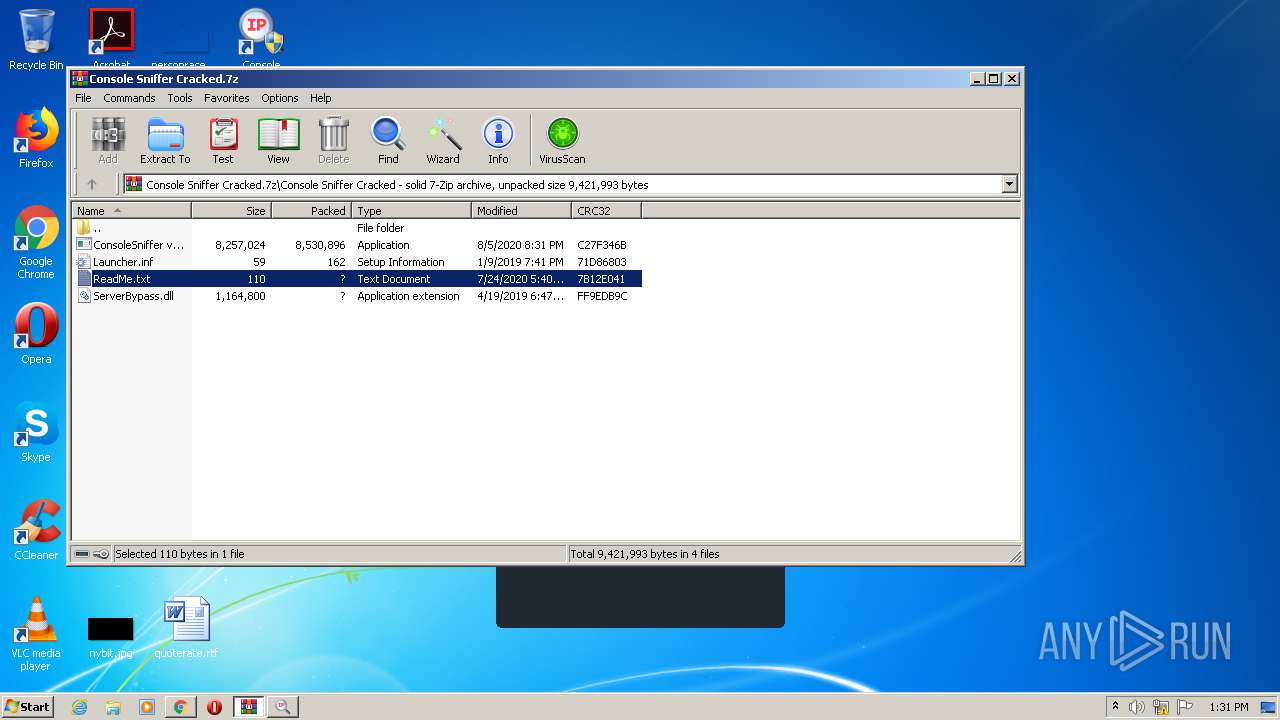Screen dimensions: 1280x720
Task: Click the volume speaker tray icon
Action: click(1137, 707)
